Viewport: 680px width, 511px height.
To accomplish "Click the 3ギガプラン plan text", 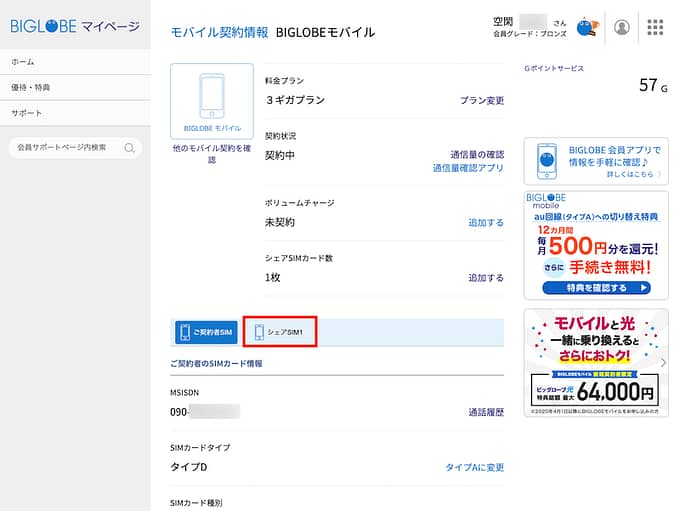I will click(295, 100).
